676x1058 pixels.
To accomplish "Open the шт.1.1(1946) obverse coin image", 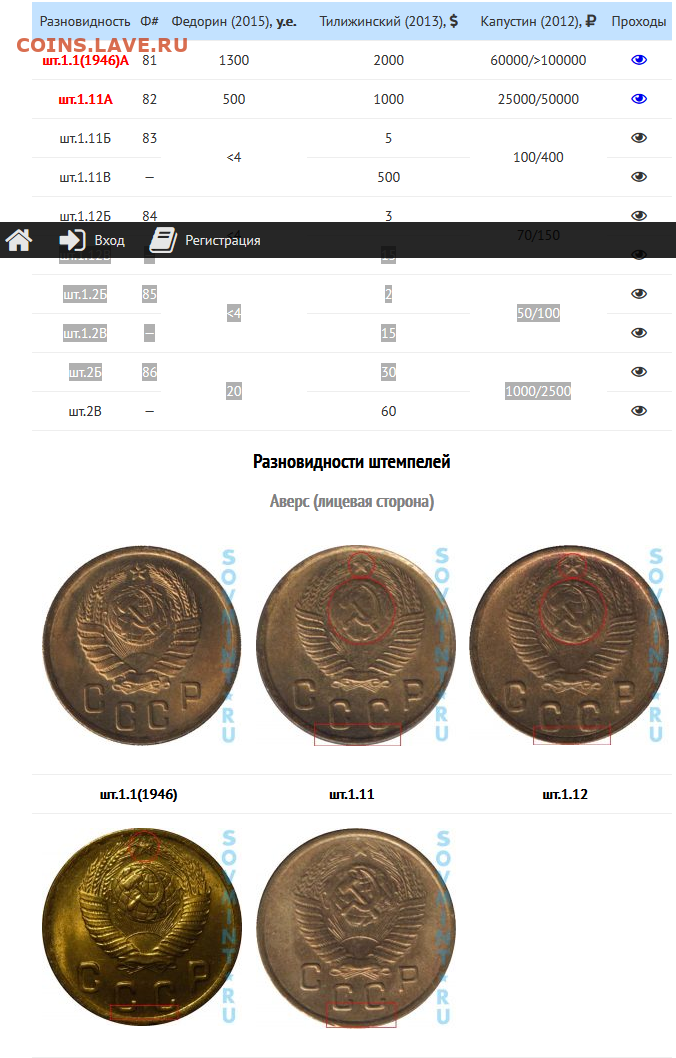I will pyautogui.click(x=142, y=646).
